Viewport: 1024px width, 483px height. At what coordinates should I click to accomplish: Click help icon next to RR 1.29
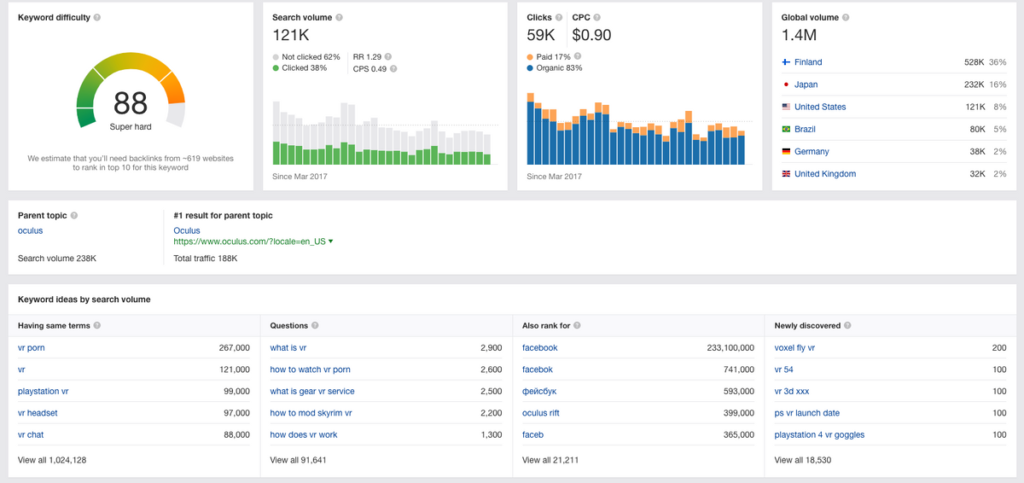[x=389, y=57]
